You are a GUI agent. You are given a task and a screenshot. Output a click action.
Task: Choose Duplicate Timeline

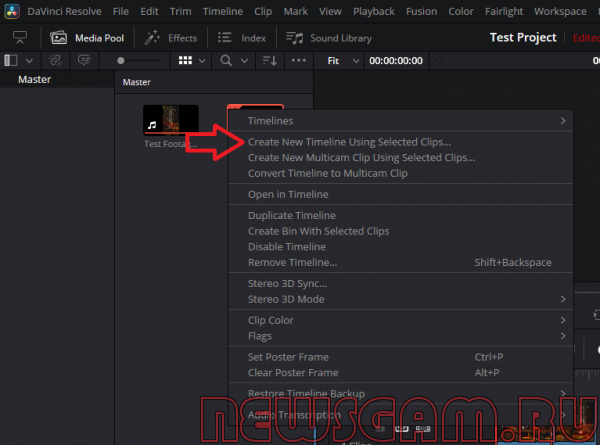click(401, 215)
